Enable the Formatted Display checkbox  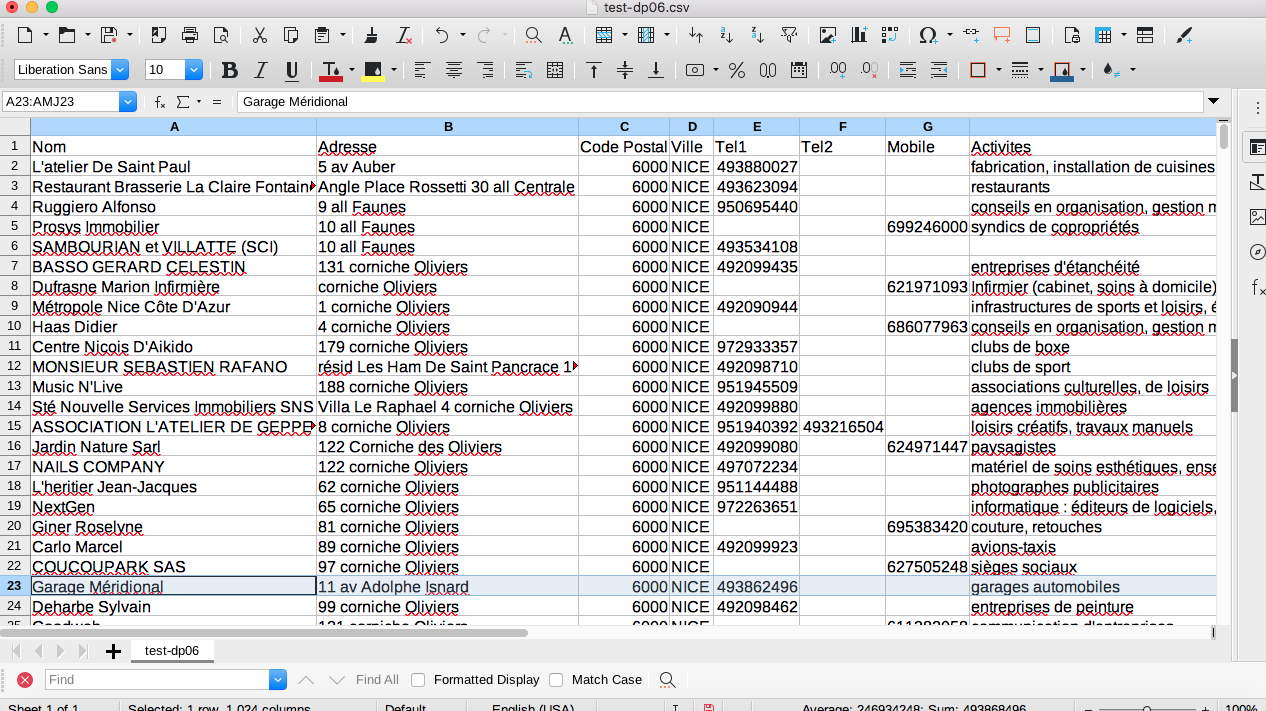click(x=418, y=680)
